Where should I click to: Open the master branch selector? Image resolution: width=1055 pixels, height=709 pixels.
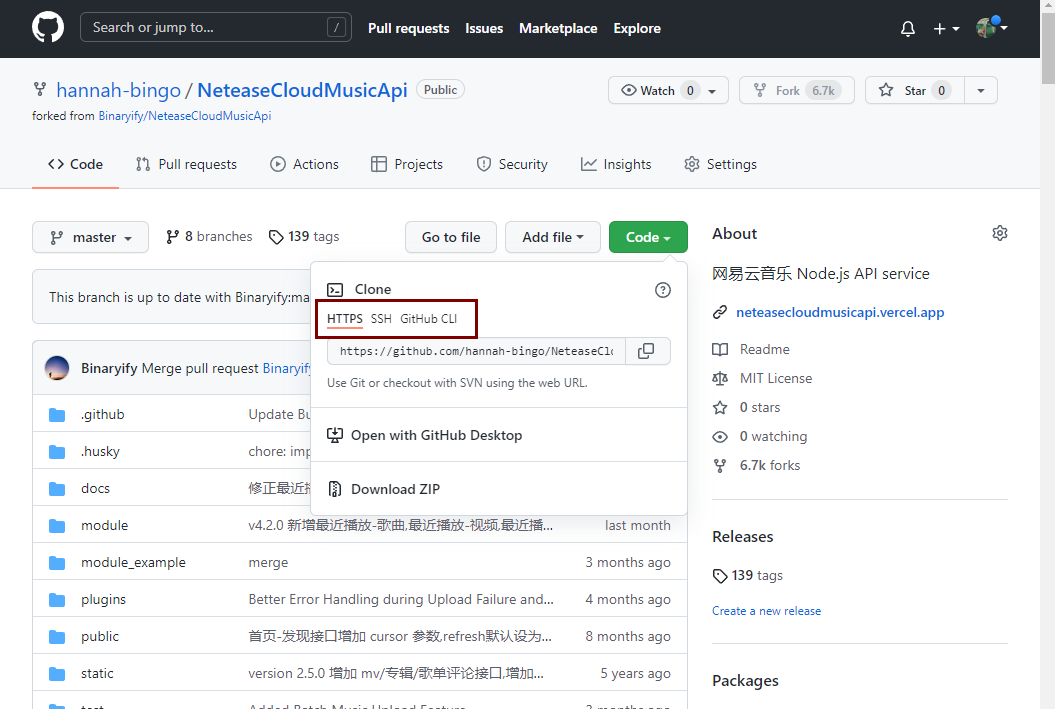(x=91, y=237)
